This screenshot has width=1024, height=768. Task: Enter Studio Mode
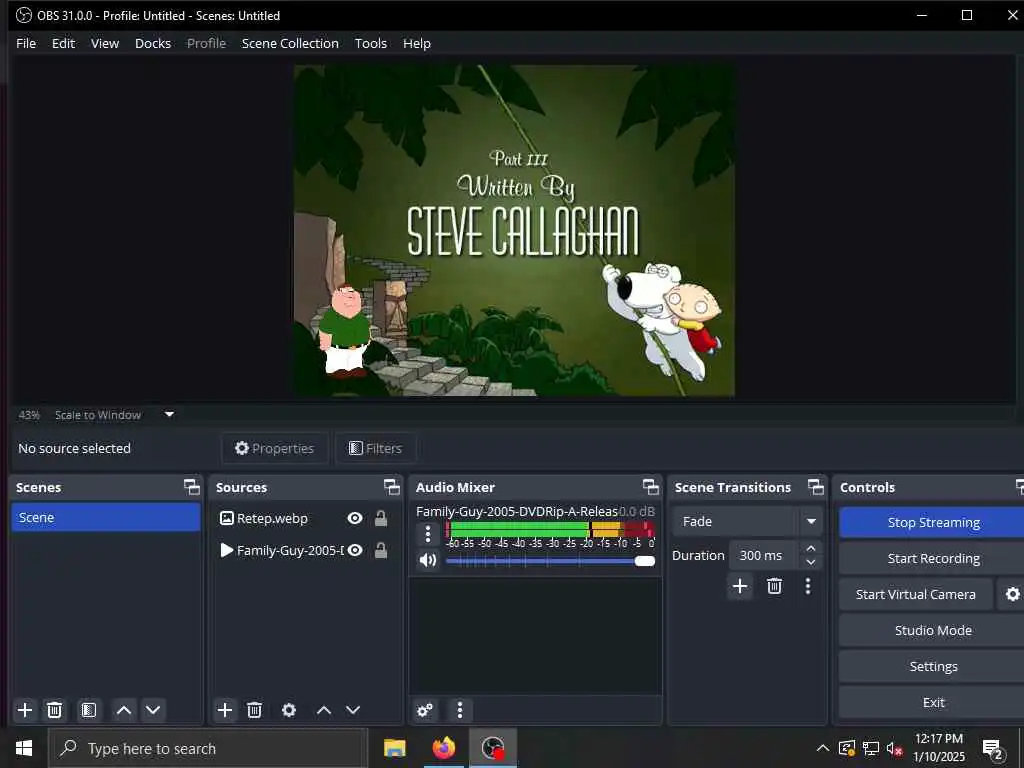pyautogui.click(x=933, y=630)
